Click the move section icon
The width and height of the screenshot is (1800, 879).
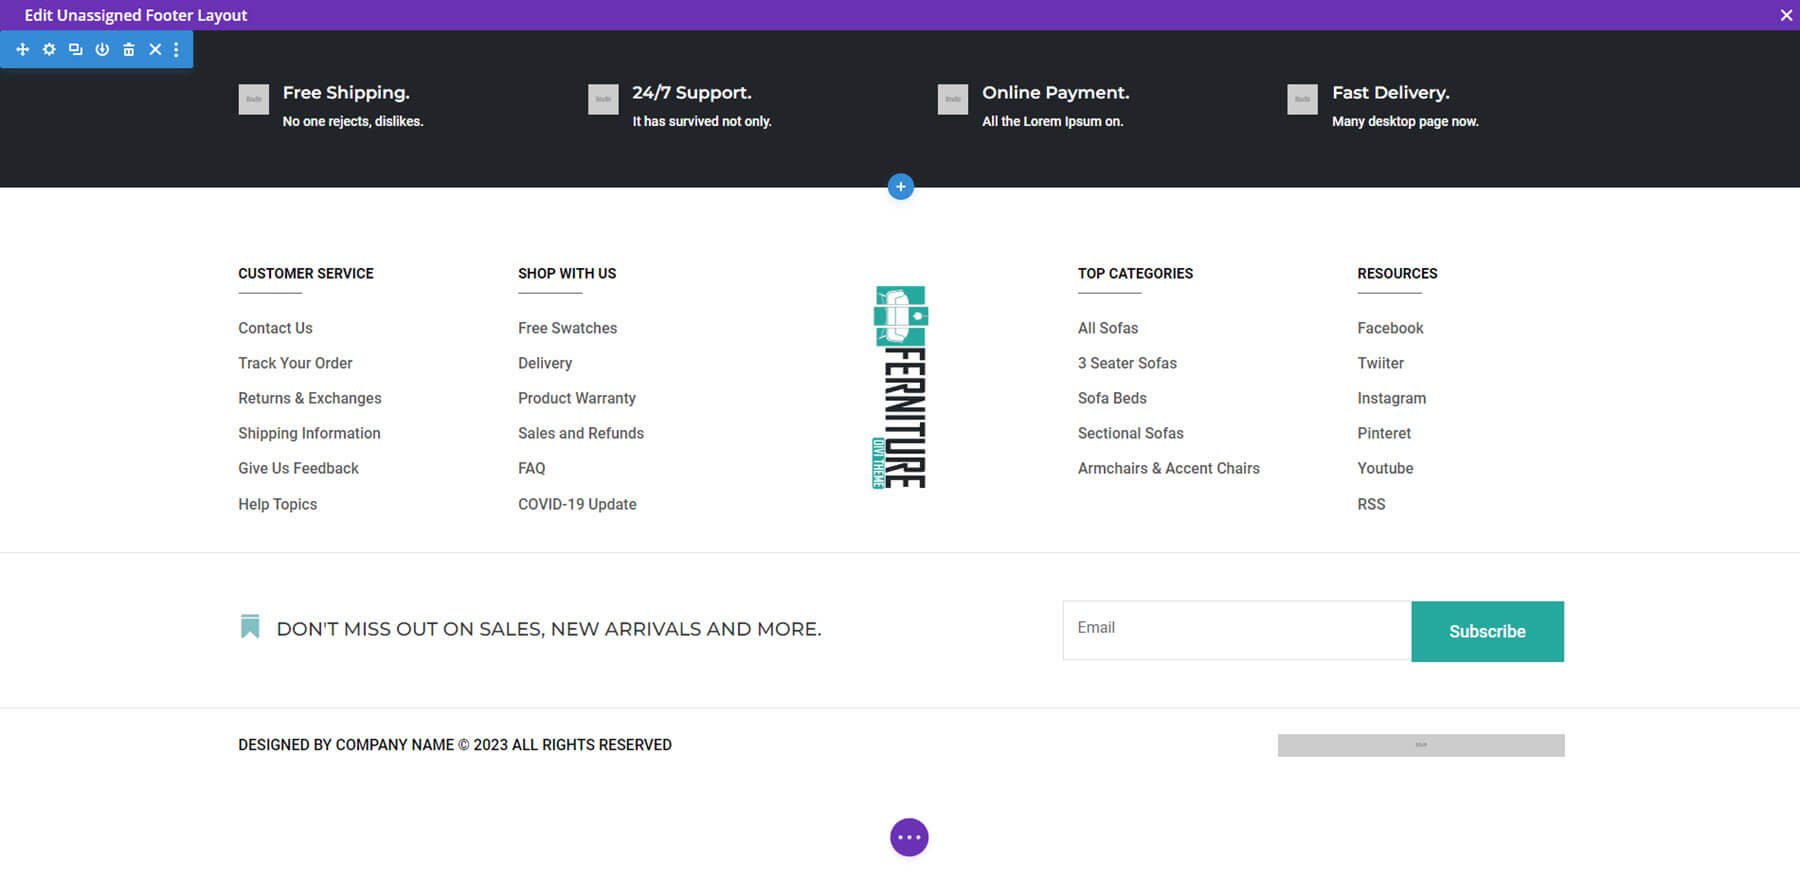22,49
